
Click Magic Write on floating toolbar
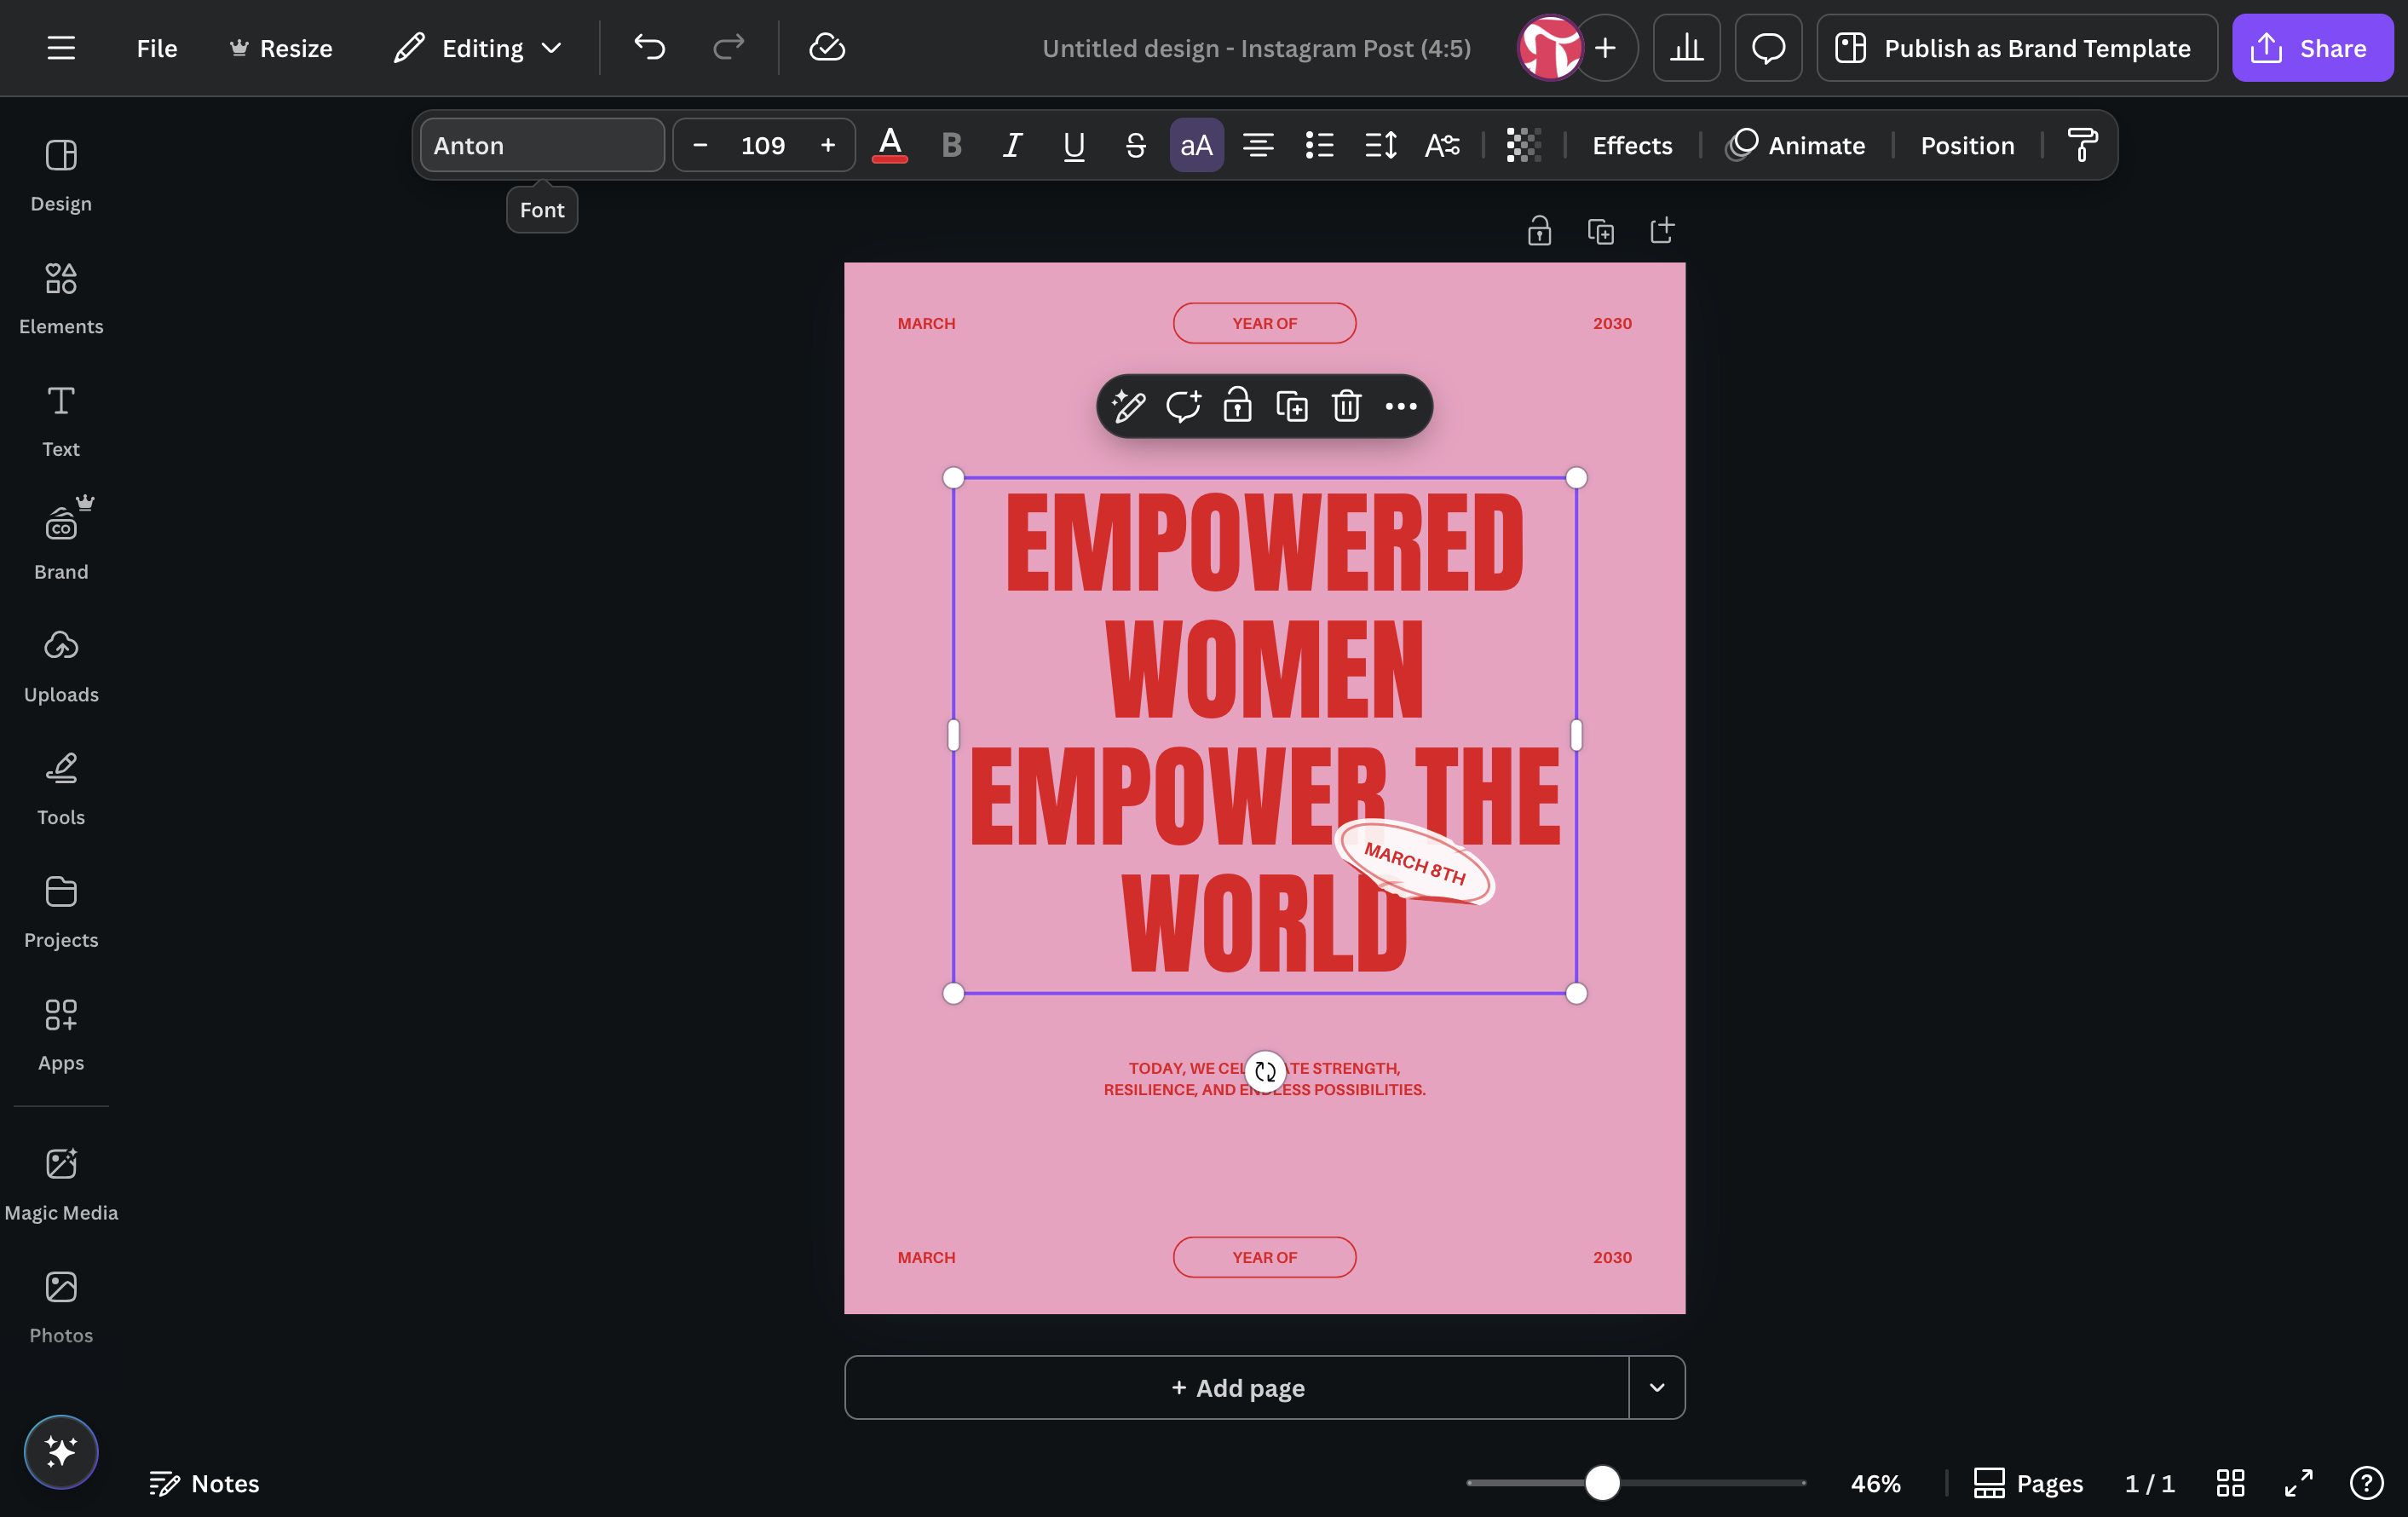pyautogui.click(x=1129, y=406)
